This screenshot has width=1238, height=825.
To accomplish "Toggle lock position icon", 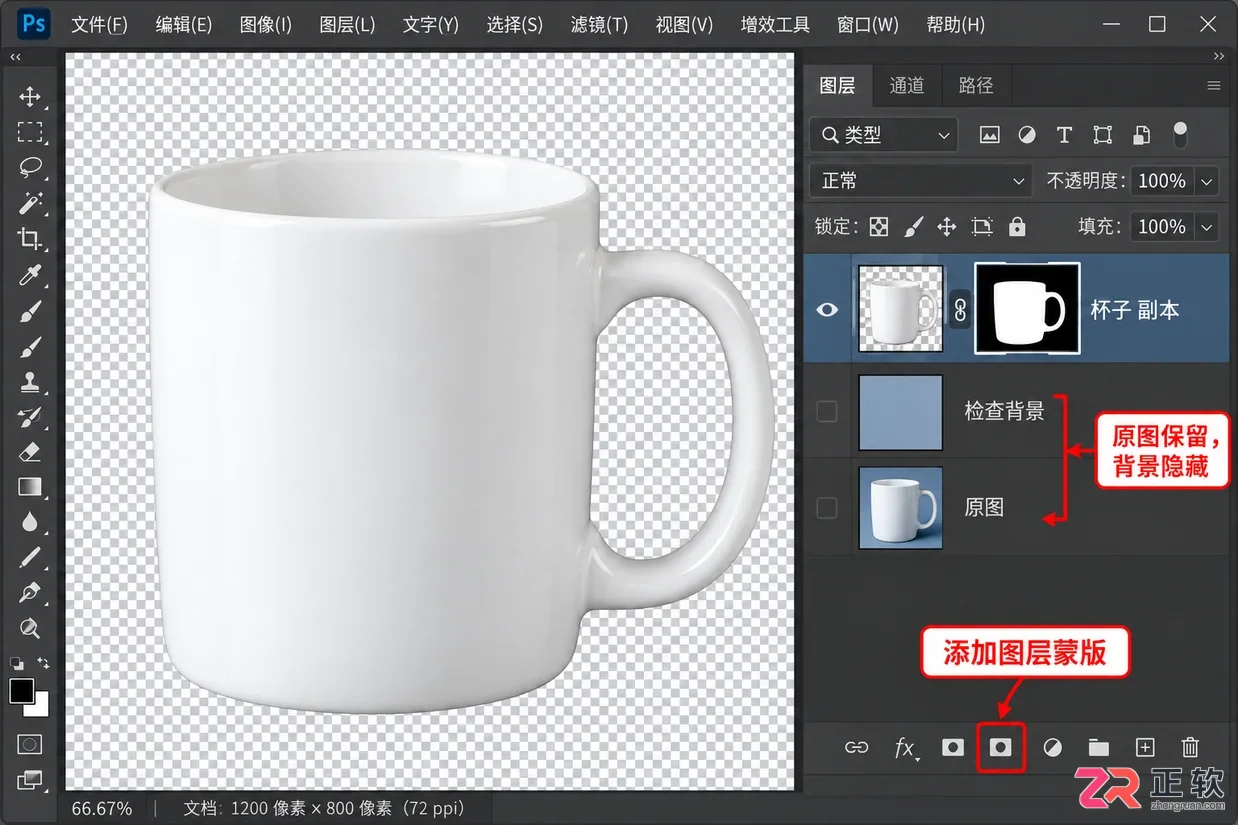I will tap(947, 227).
